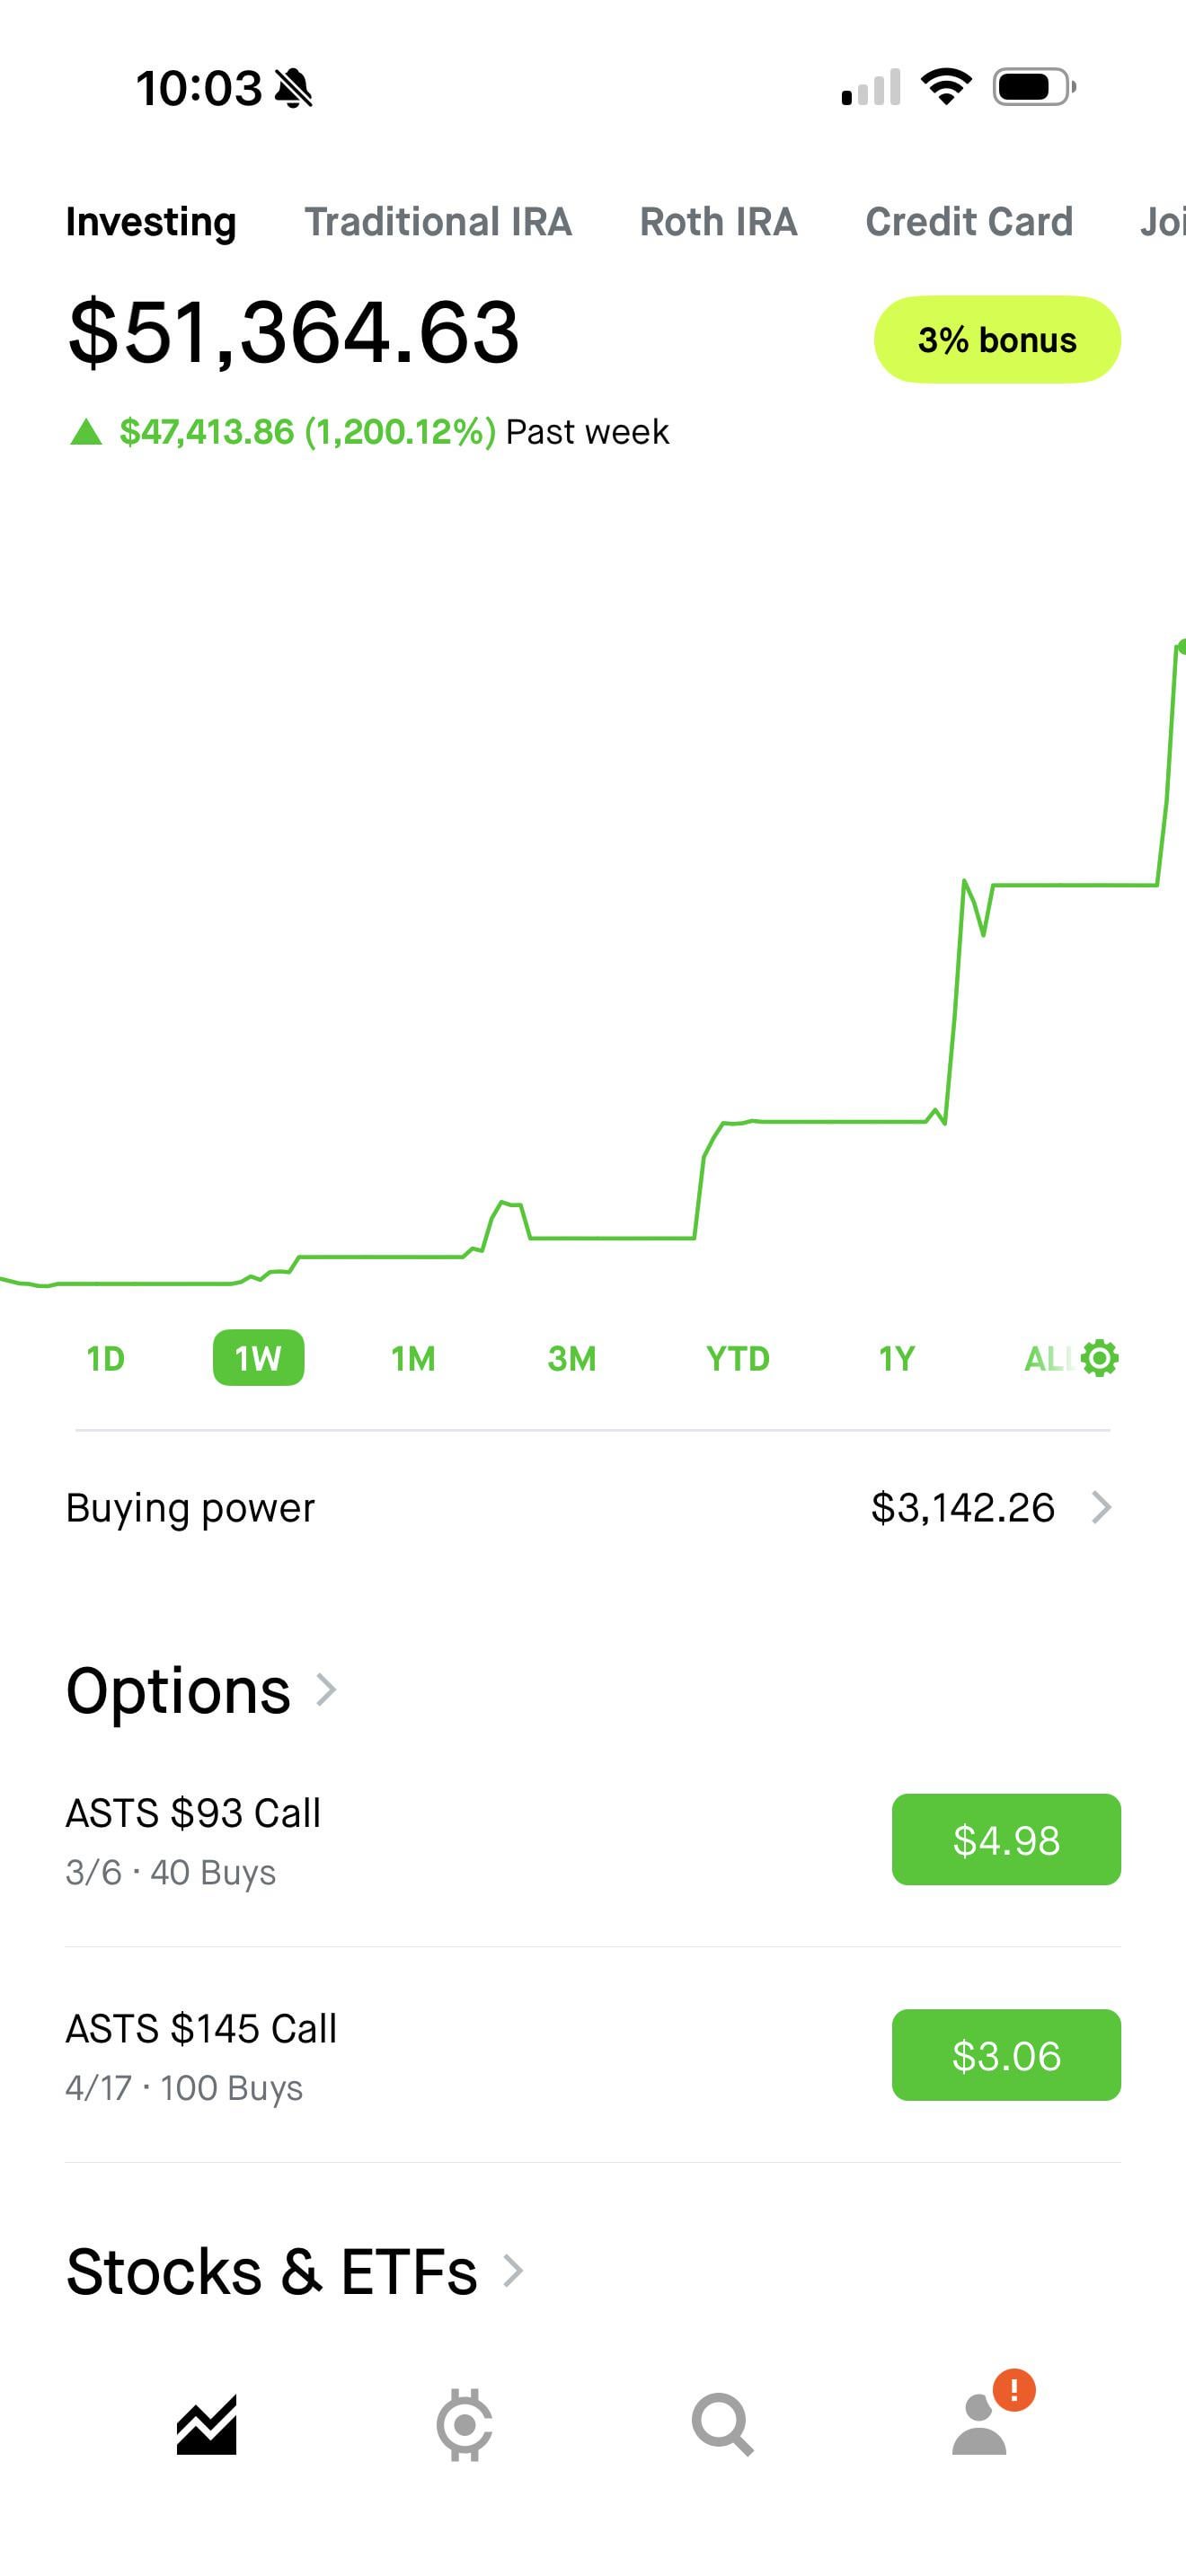
Task: Open chart settings gear icon
Action: pyautogui.click(x=1100, y=1358)
